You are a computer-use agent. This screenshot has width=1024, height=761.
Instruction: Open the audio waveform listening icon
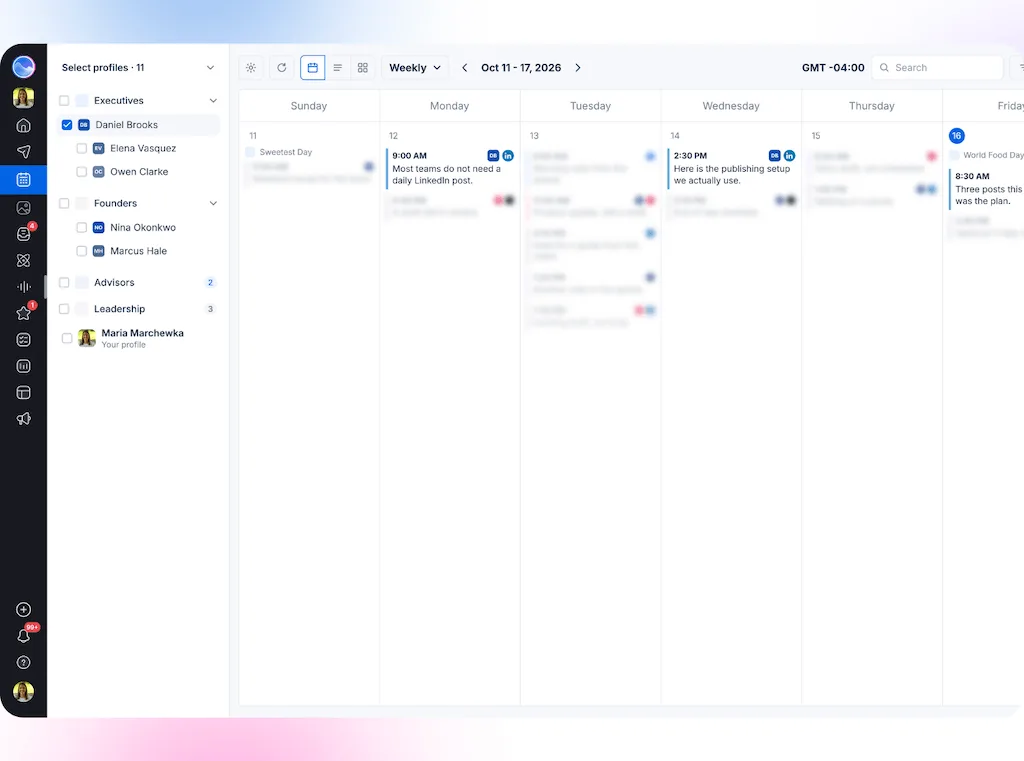[x=24, y=287]
